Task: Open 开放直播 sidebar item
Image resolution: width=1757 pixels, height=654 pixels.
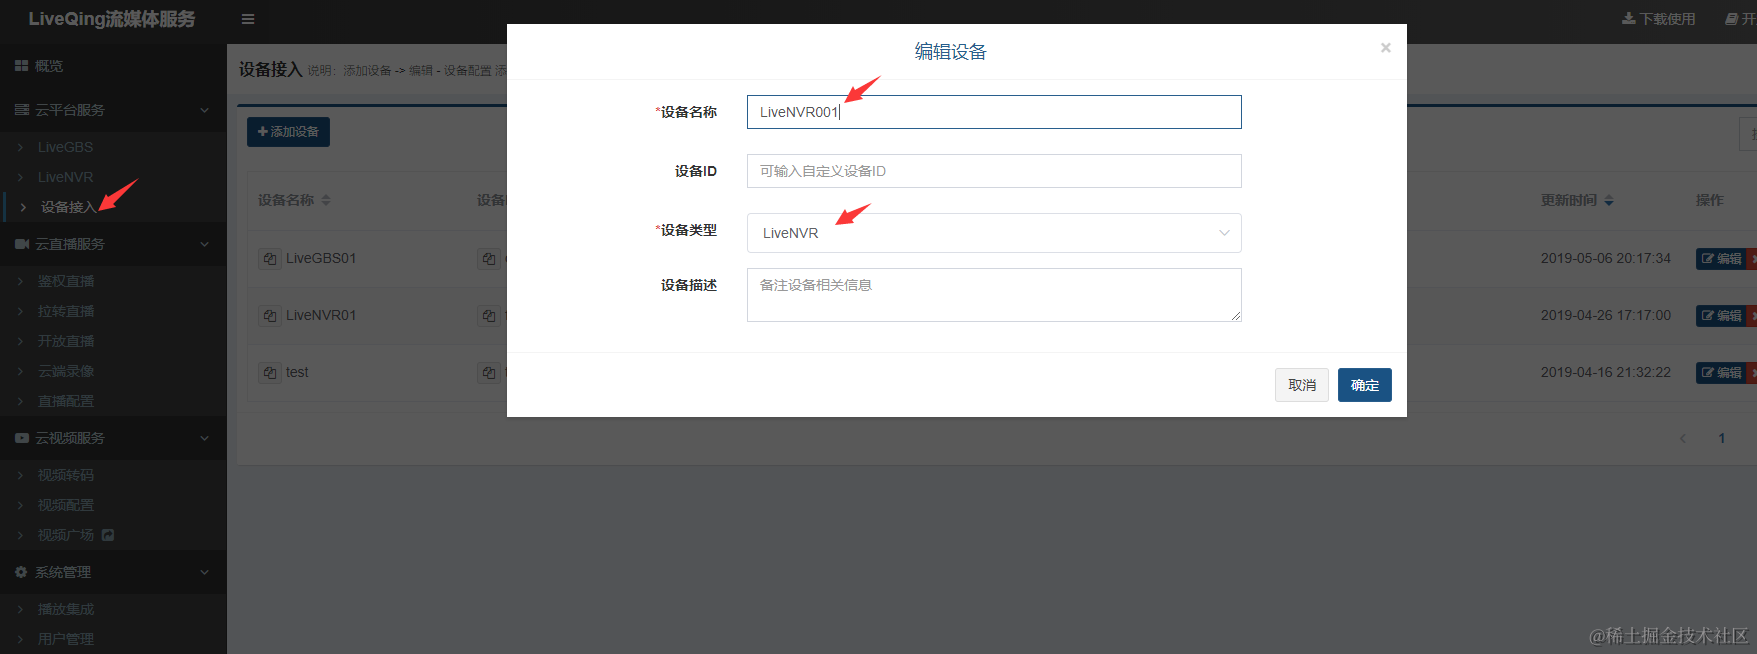Action: 66,341
